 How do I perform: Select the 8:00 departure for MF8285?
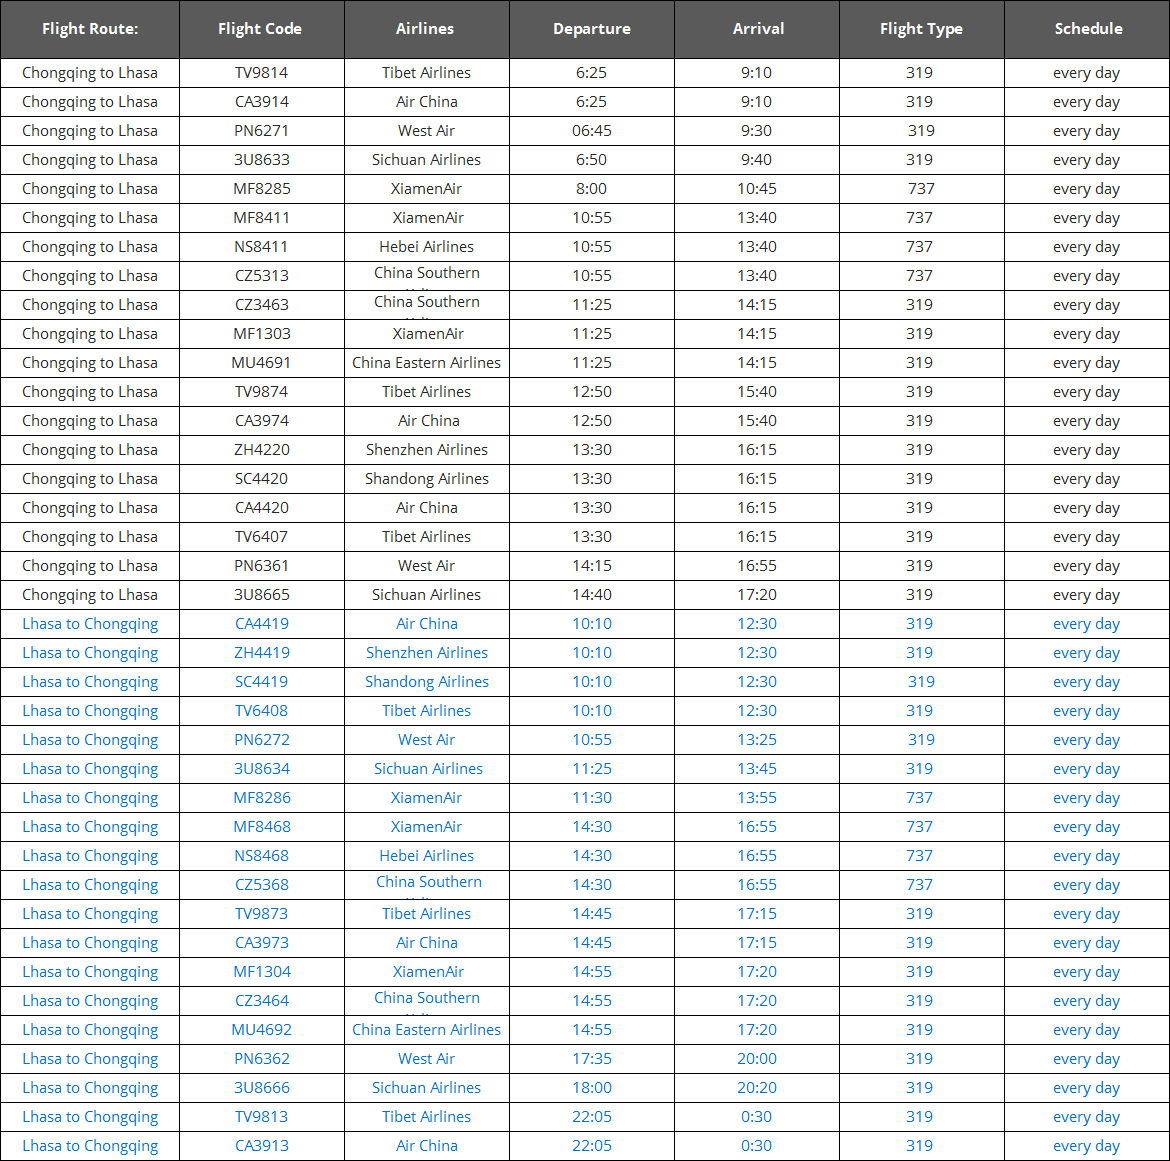591,190
